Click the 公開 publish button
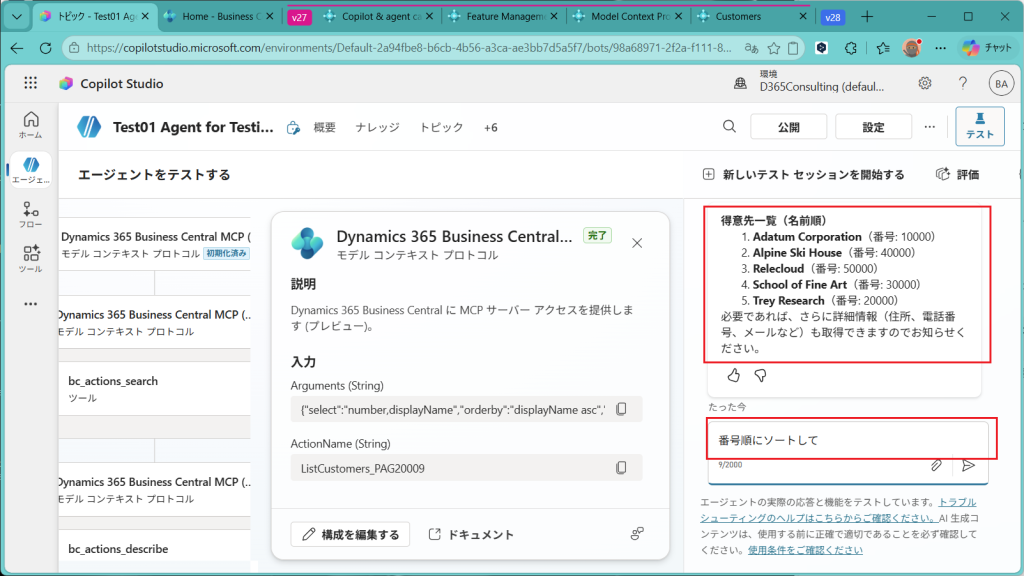The height and width of the screenshot is (576, 1024). point(788,127)
